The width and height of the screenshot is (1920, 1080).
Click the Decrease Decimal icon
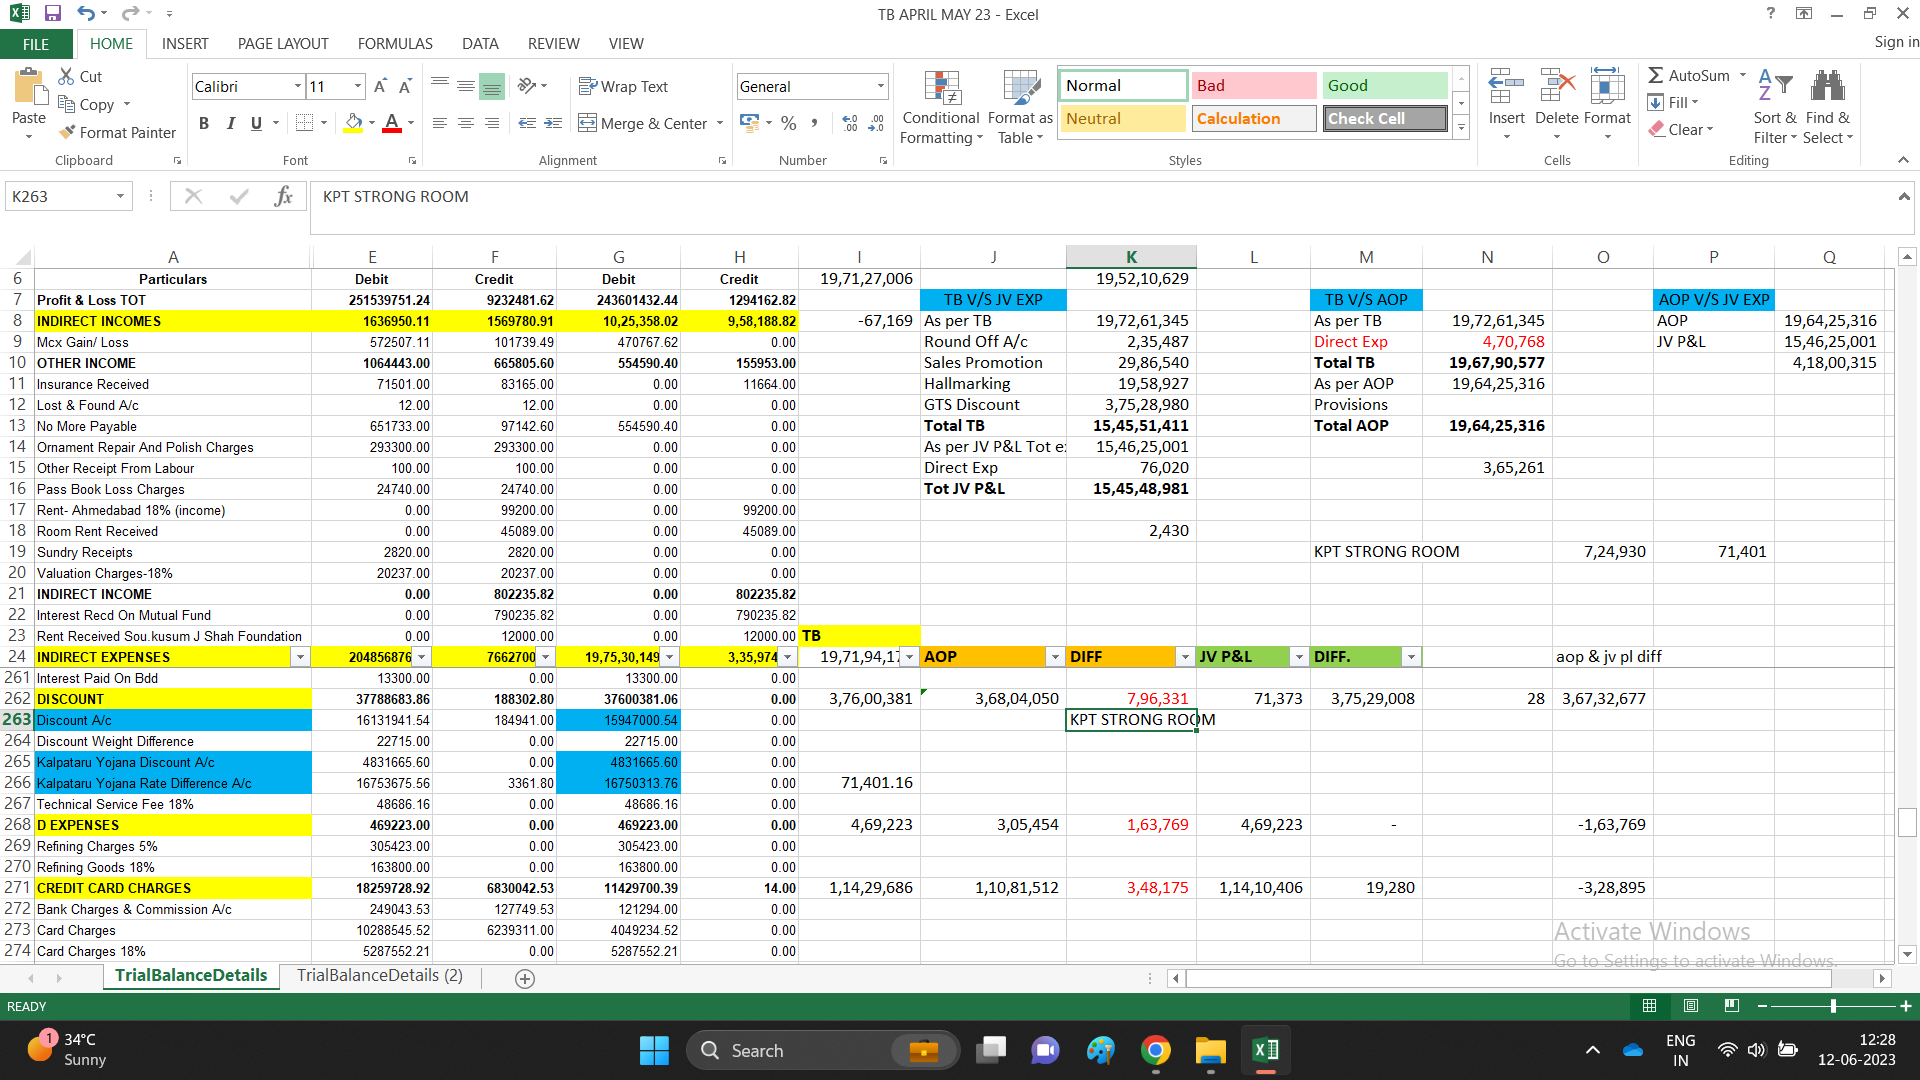[876, 123]
